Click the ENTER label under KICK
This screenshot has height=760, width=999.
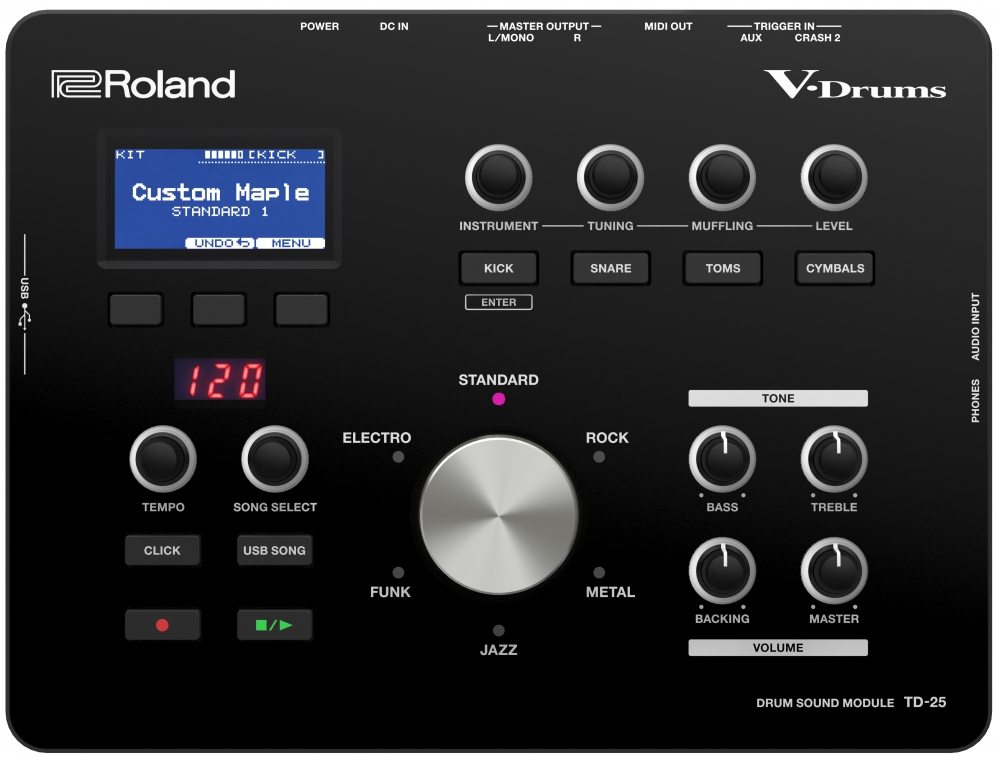coord(498,302)
